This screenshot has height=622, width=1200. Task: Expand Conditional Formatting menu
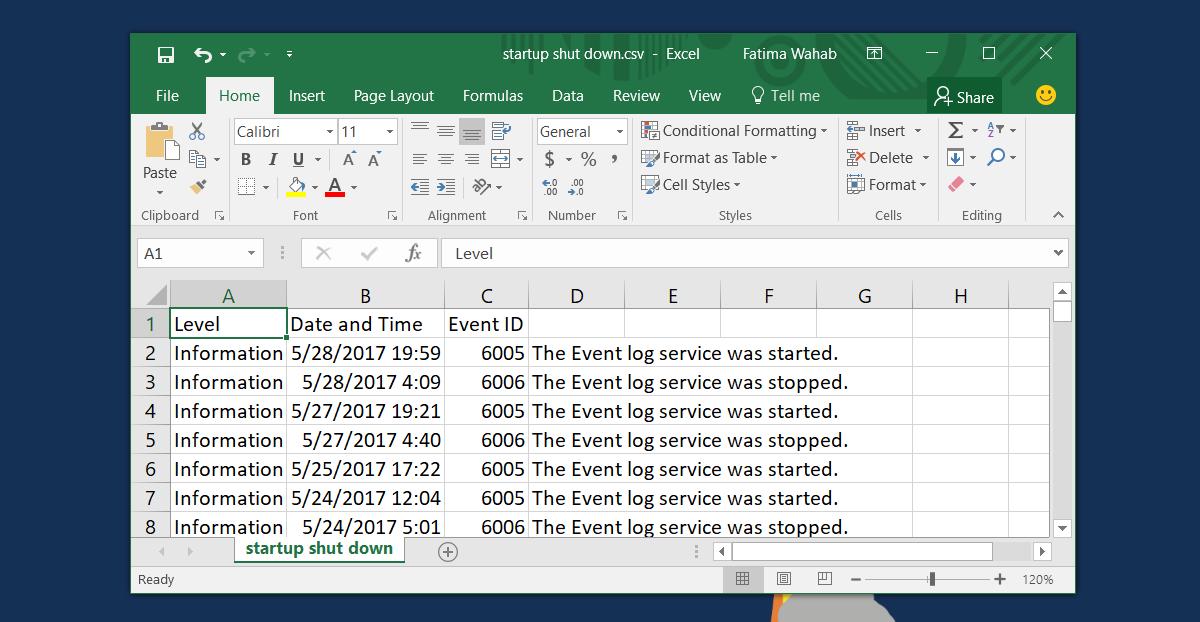(735, 131)
